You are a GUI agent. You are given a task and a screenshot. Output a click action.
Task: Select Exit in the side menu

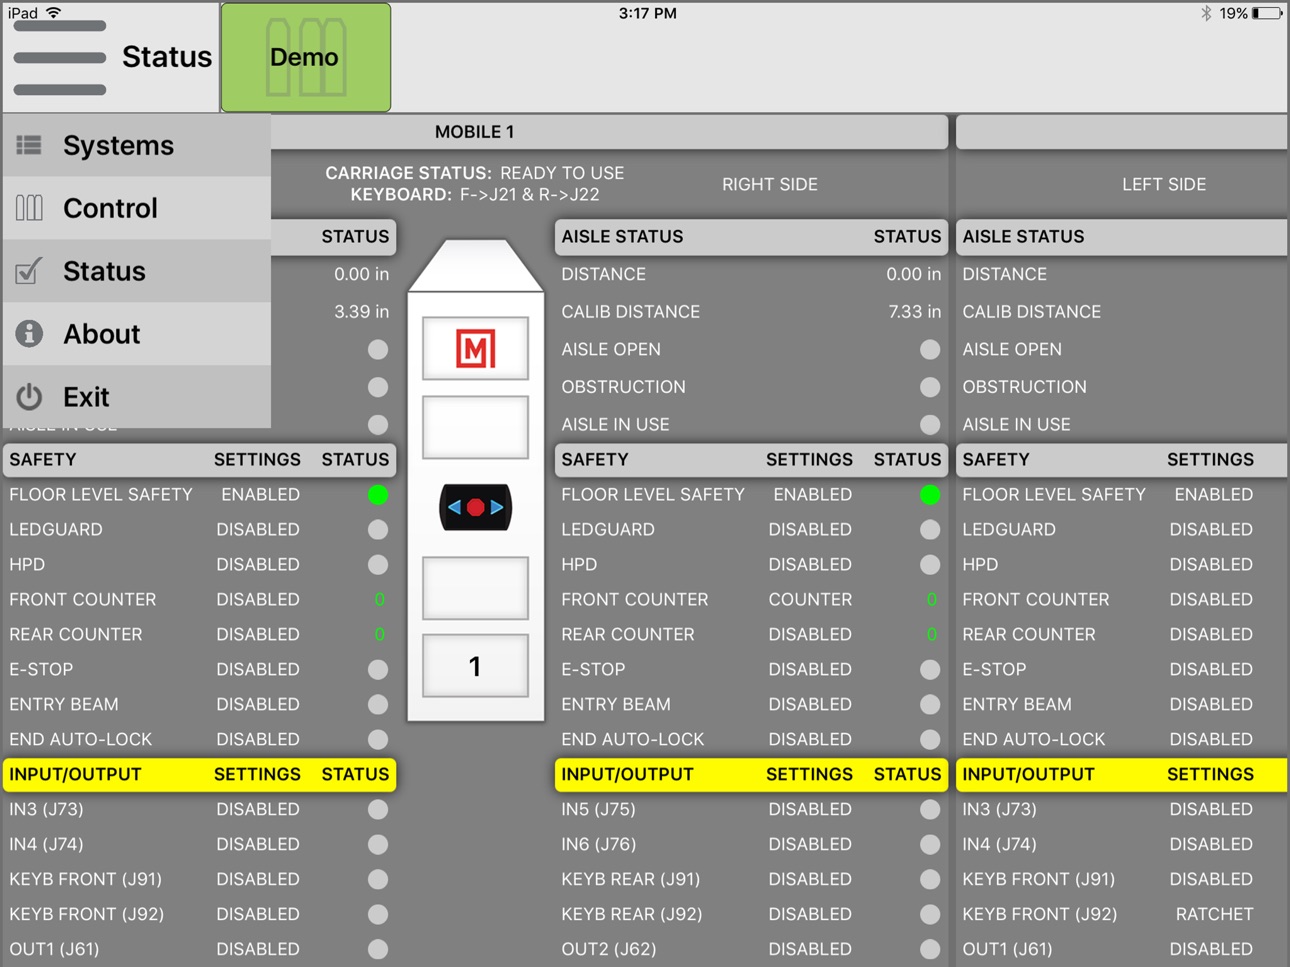tap(136, 397)
